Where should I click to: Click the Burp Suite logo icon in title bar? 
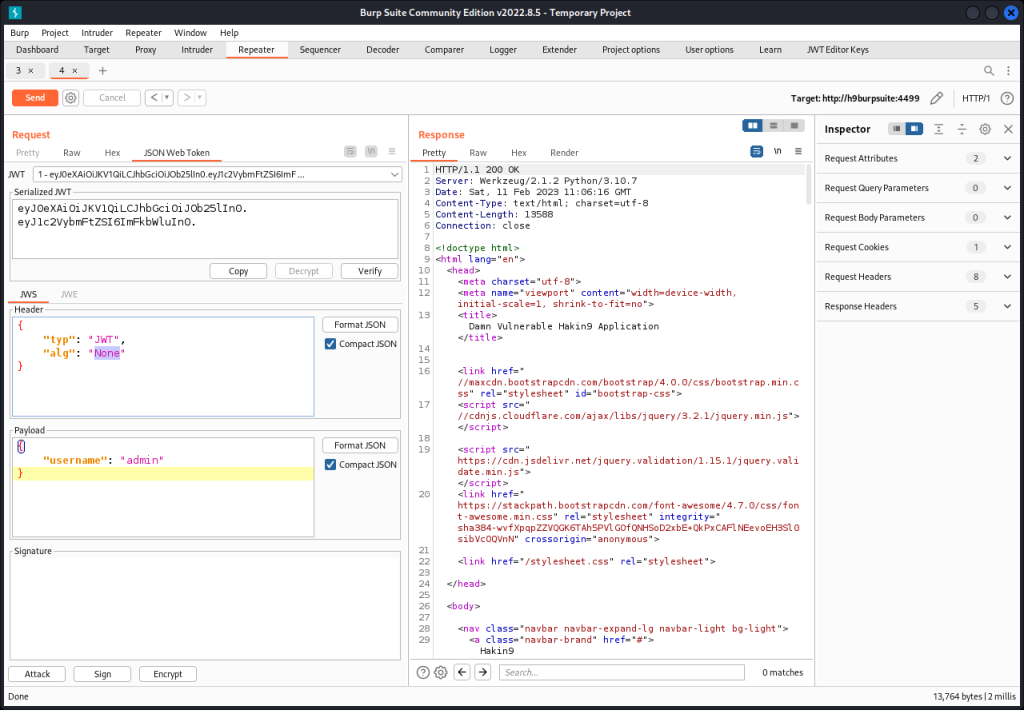14,12
